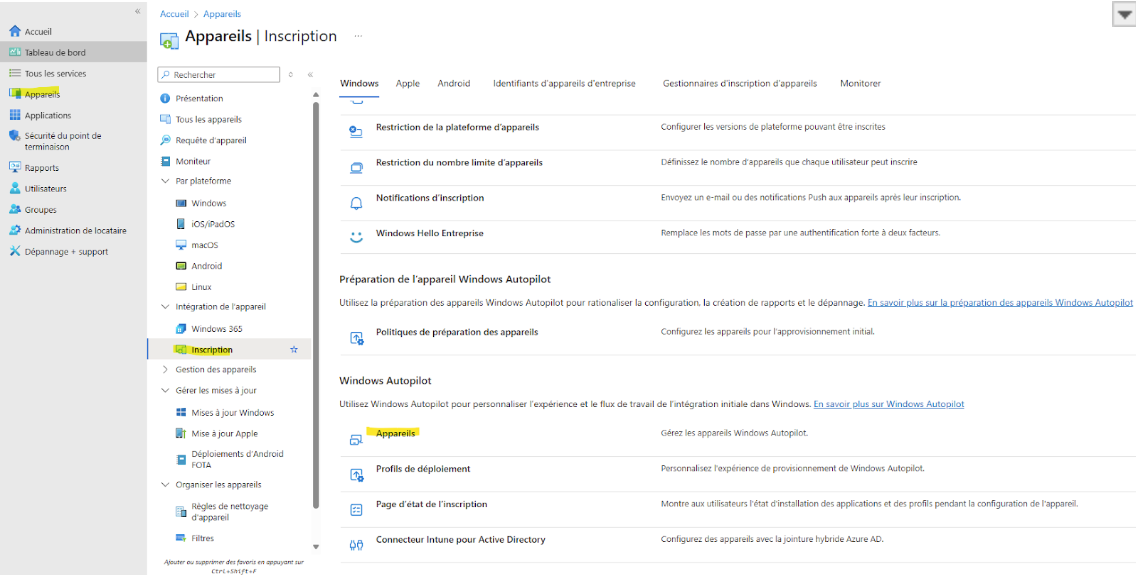This screenshot has height=575, width=1136.
Task: Open the dropdown arrow at top right
Action: click(x=1123, y=13)
